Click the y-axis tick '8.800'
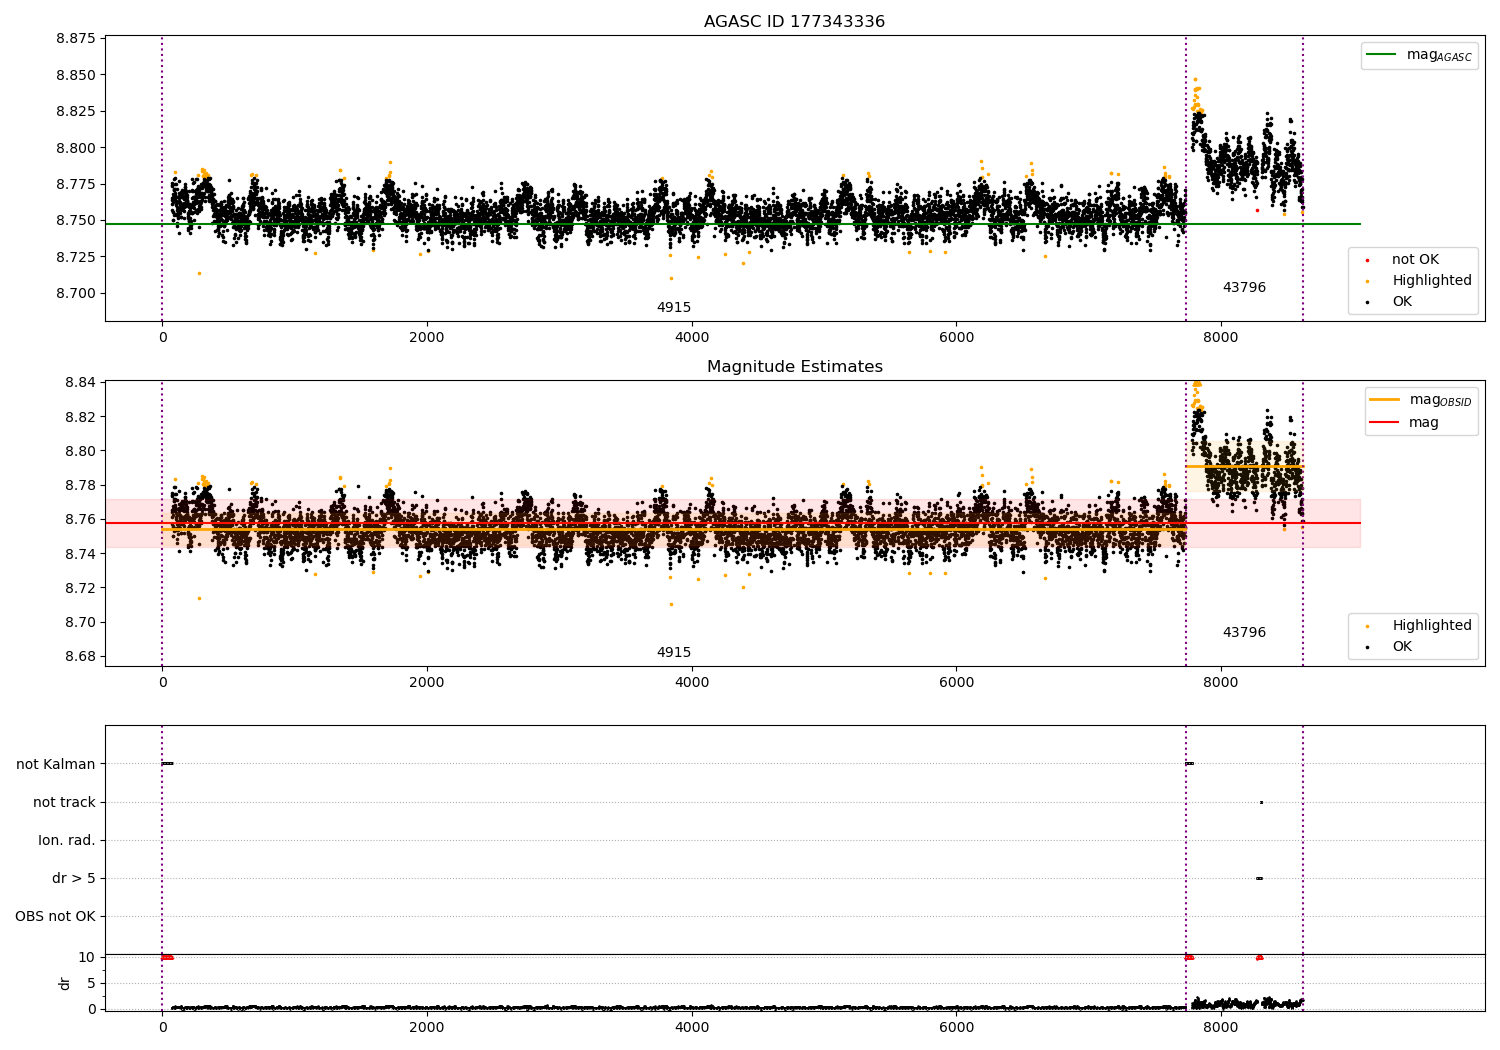Image resolution: width=1500 pixels, height=1050 pixels. pyautogui.click(x=76, y=148)
